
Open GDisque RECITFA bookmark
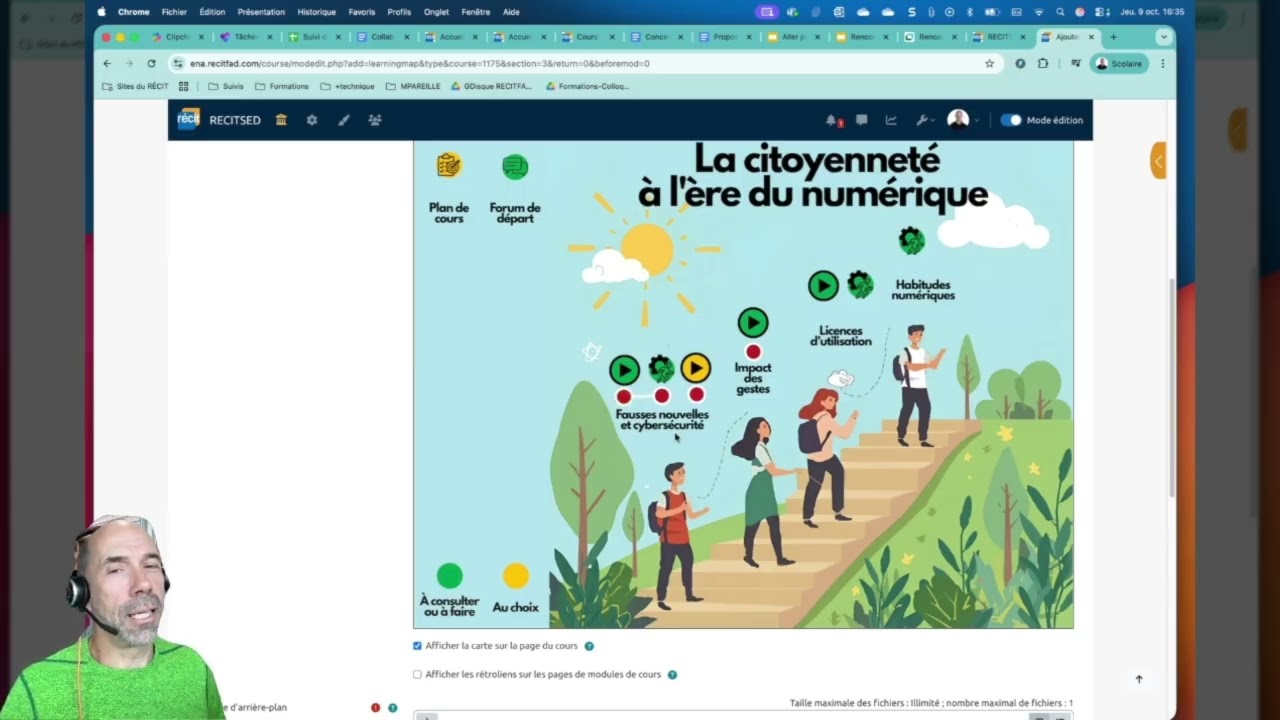pos(492,86)
